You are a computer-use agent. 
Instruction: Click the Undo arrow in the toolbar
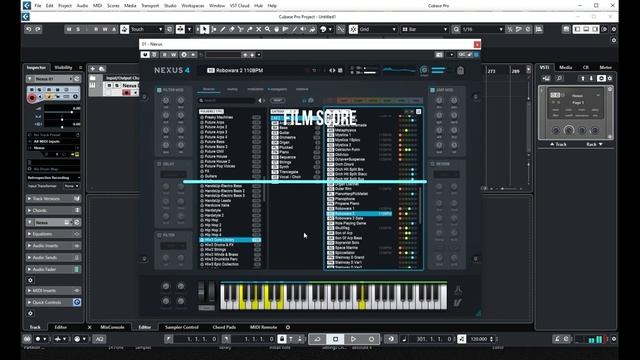tap(28, 29)
